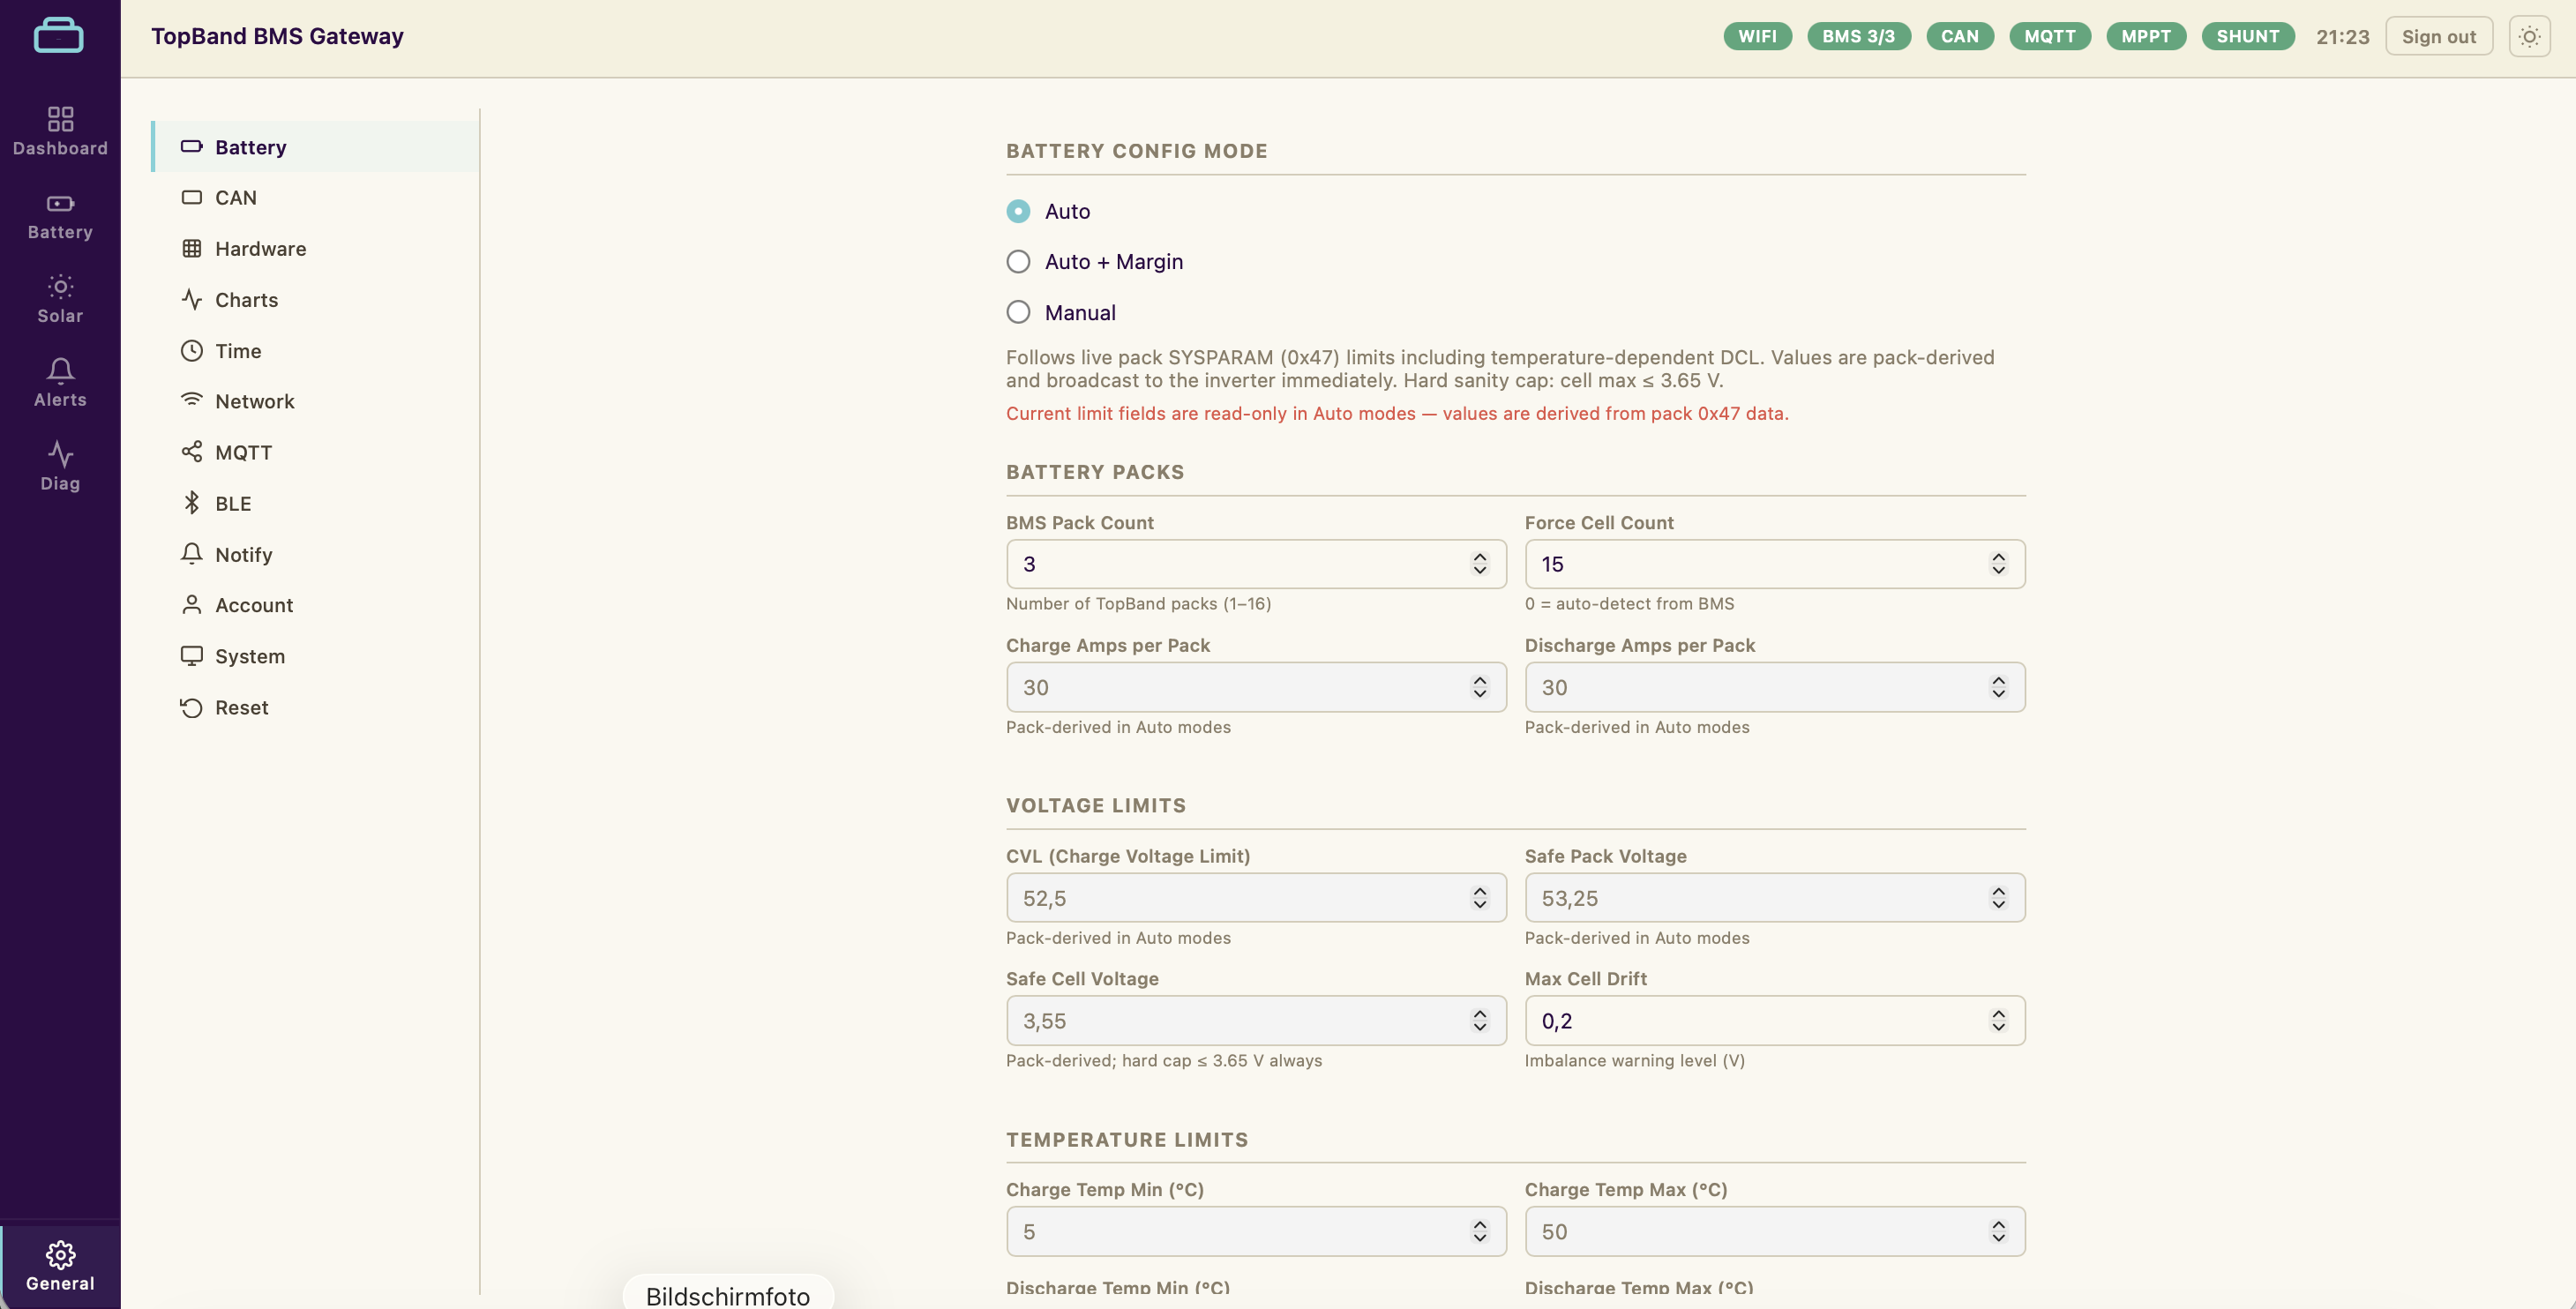Click the CVL Charge Voltage Limit stepper arrows
Screen dimensions: 2576x1309
[1480, 898]
